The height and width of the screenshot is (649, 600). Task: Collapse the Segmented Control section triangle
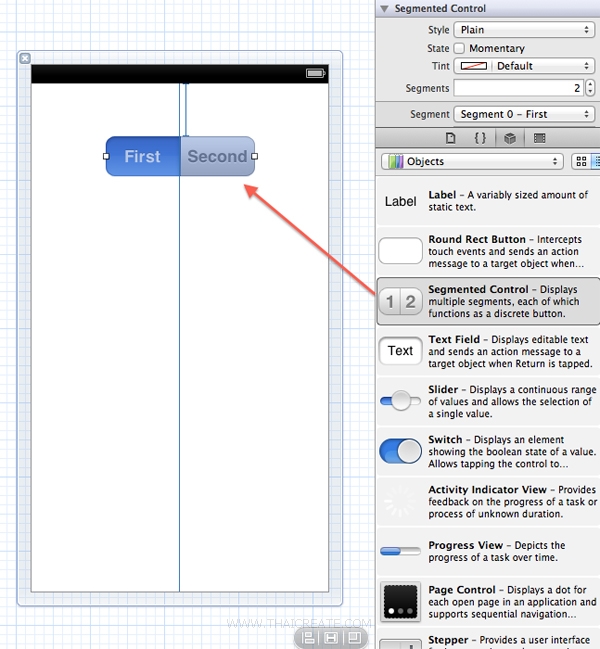tap(384, 9)
